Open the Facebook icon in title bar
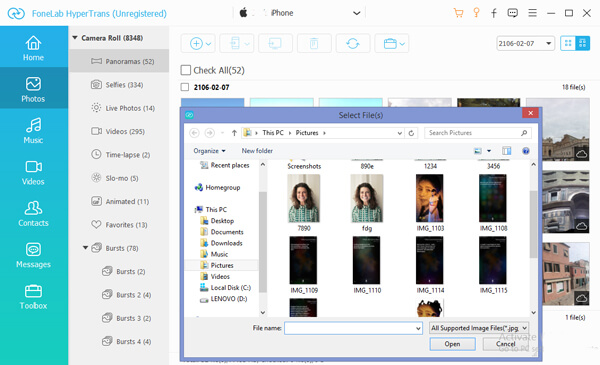Screen dimensions: 600x365 pyautogui.click(x=494, y=13)
